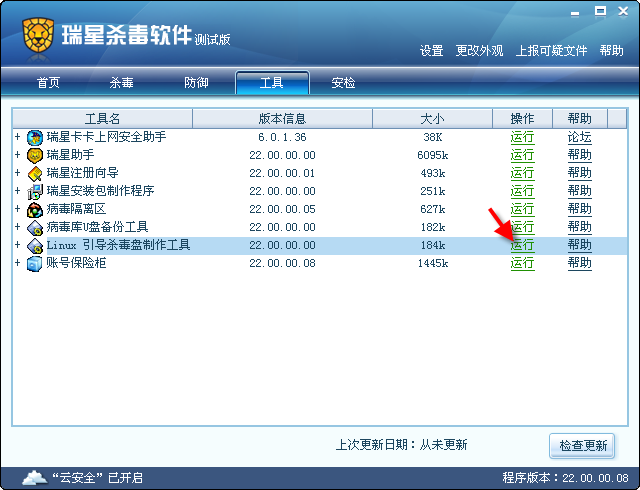Switch to the 首页 tab
Viewport: 640px width, 490px height.
[x=48, y=83]
